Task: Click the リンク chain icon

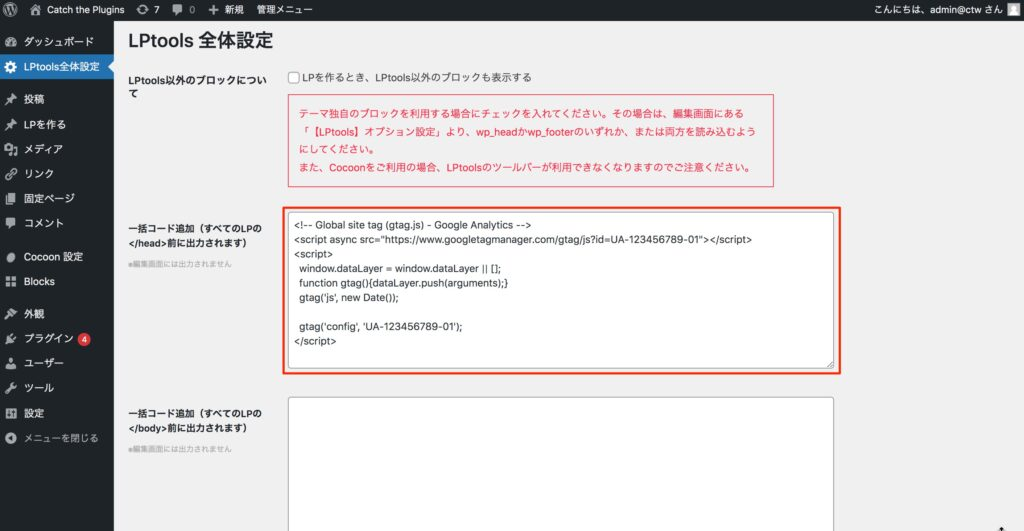Action: [10, 174]
